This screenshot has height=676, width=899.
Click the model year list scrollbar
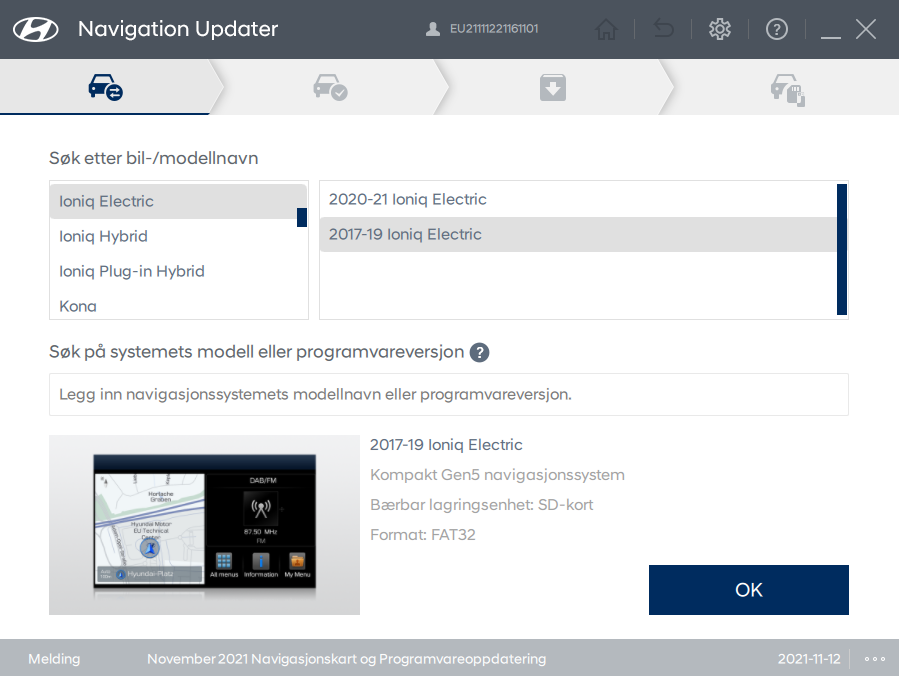(x=842, y=249)
